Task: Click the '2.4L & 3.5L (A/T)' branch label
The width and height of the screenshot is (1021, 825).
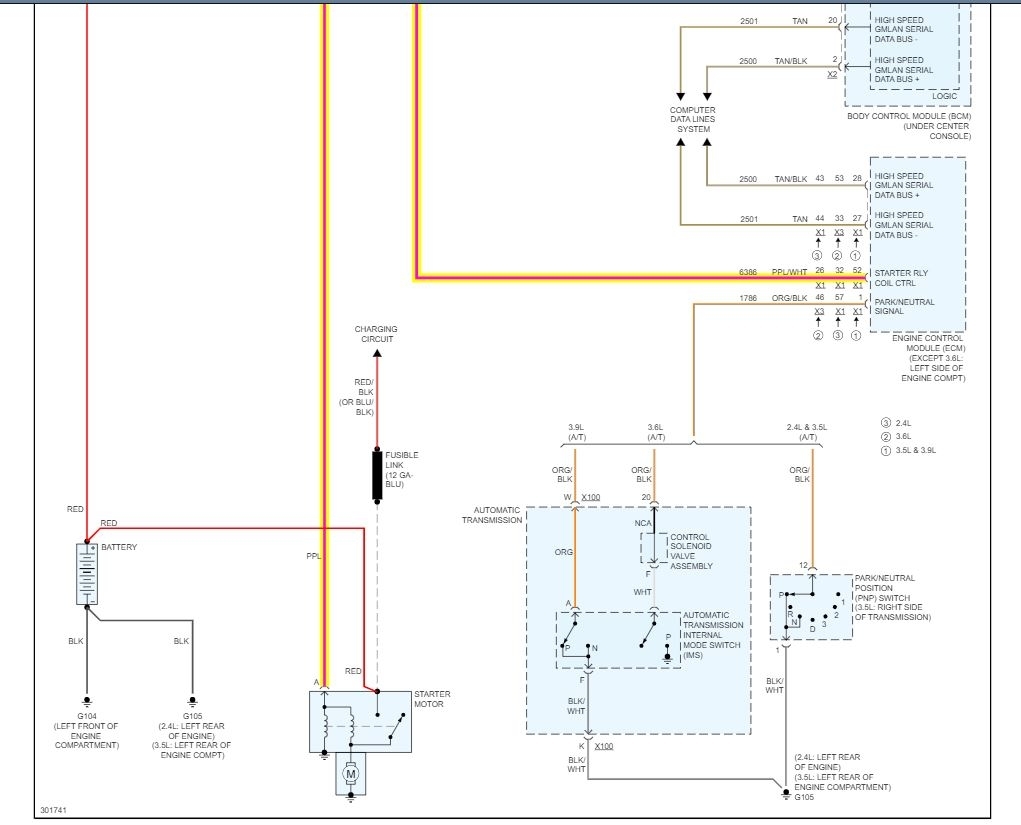Action: pyautogui.click(x=807, y=432)
